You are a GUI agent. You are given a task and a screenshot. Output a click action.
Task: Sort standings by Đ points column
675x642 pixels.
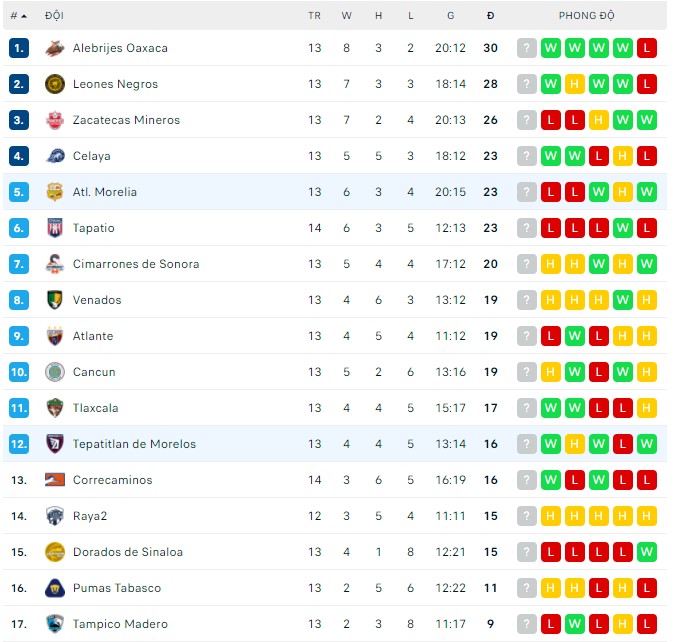click(x=490, y=16)
